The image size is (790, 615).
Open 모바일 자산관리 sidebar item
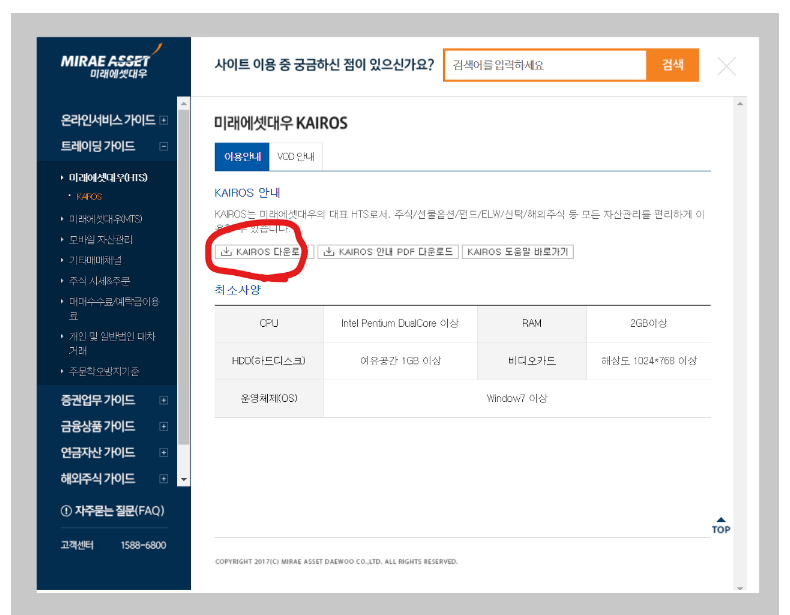point(101,240)
